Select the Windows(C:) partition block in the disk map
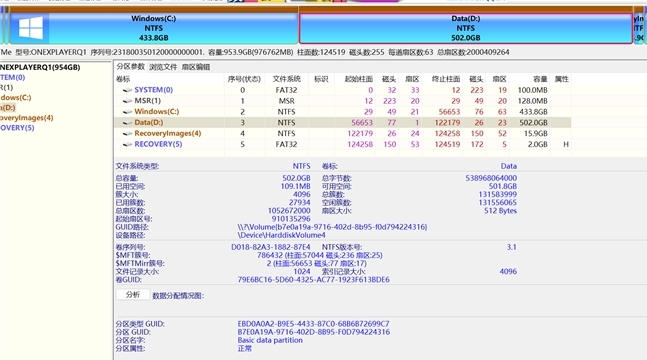647x360 pixels. click(x=153, y=28)
